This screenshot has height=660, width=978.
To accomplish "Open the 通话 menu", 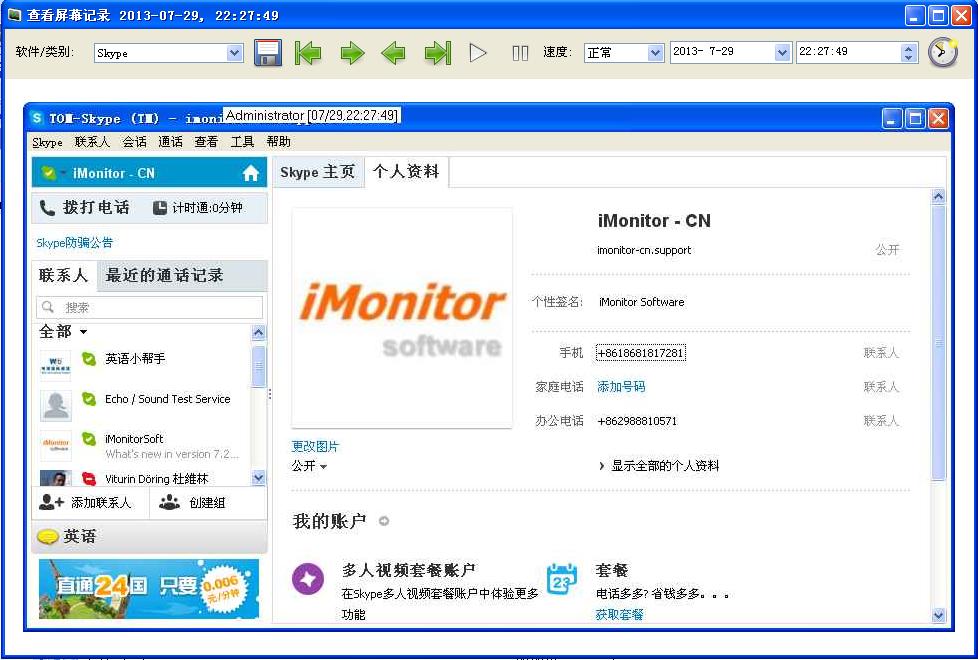I will tap(171, 142).
